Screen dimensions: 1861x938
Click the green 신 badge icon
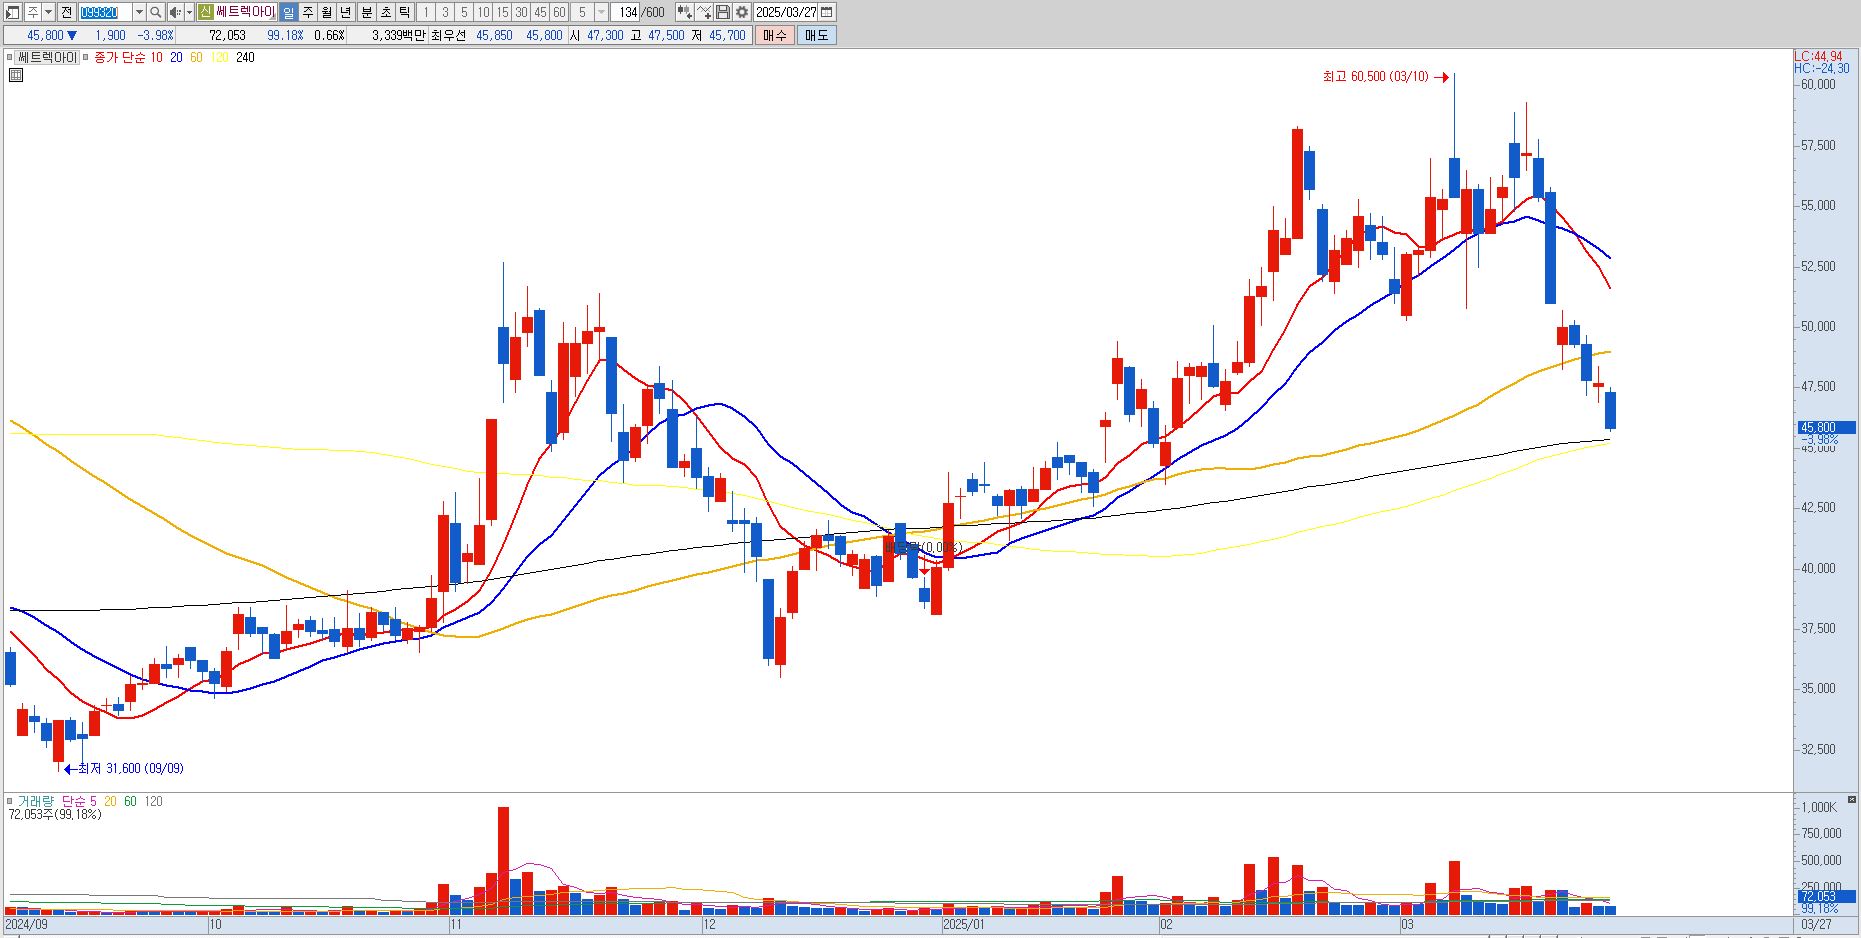coord(205,12)
